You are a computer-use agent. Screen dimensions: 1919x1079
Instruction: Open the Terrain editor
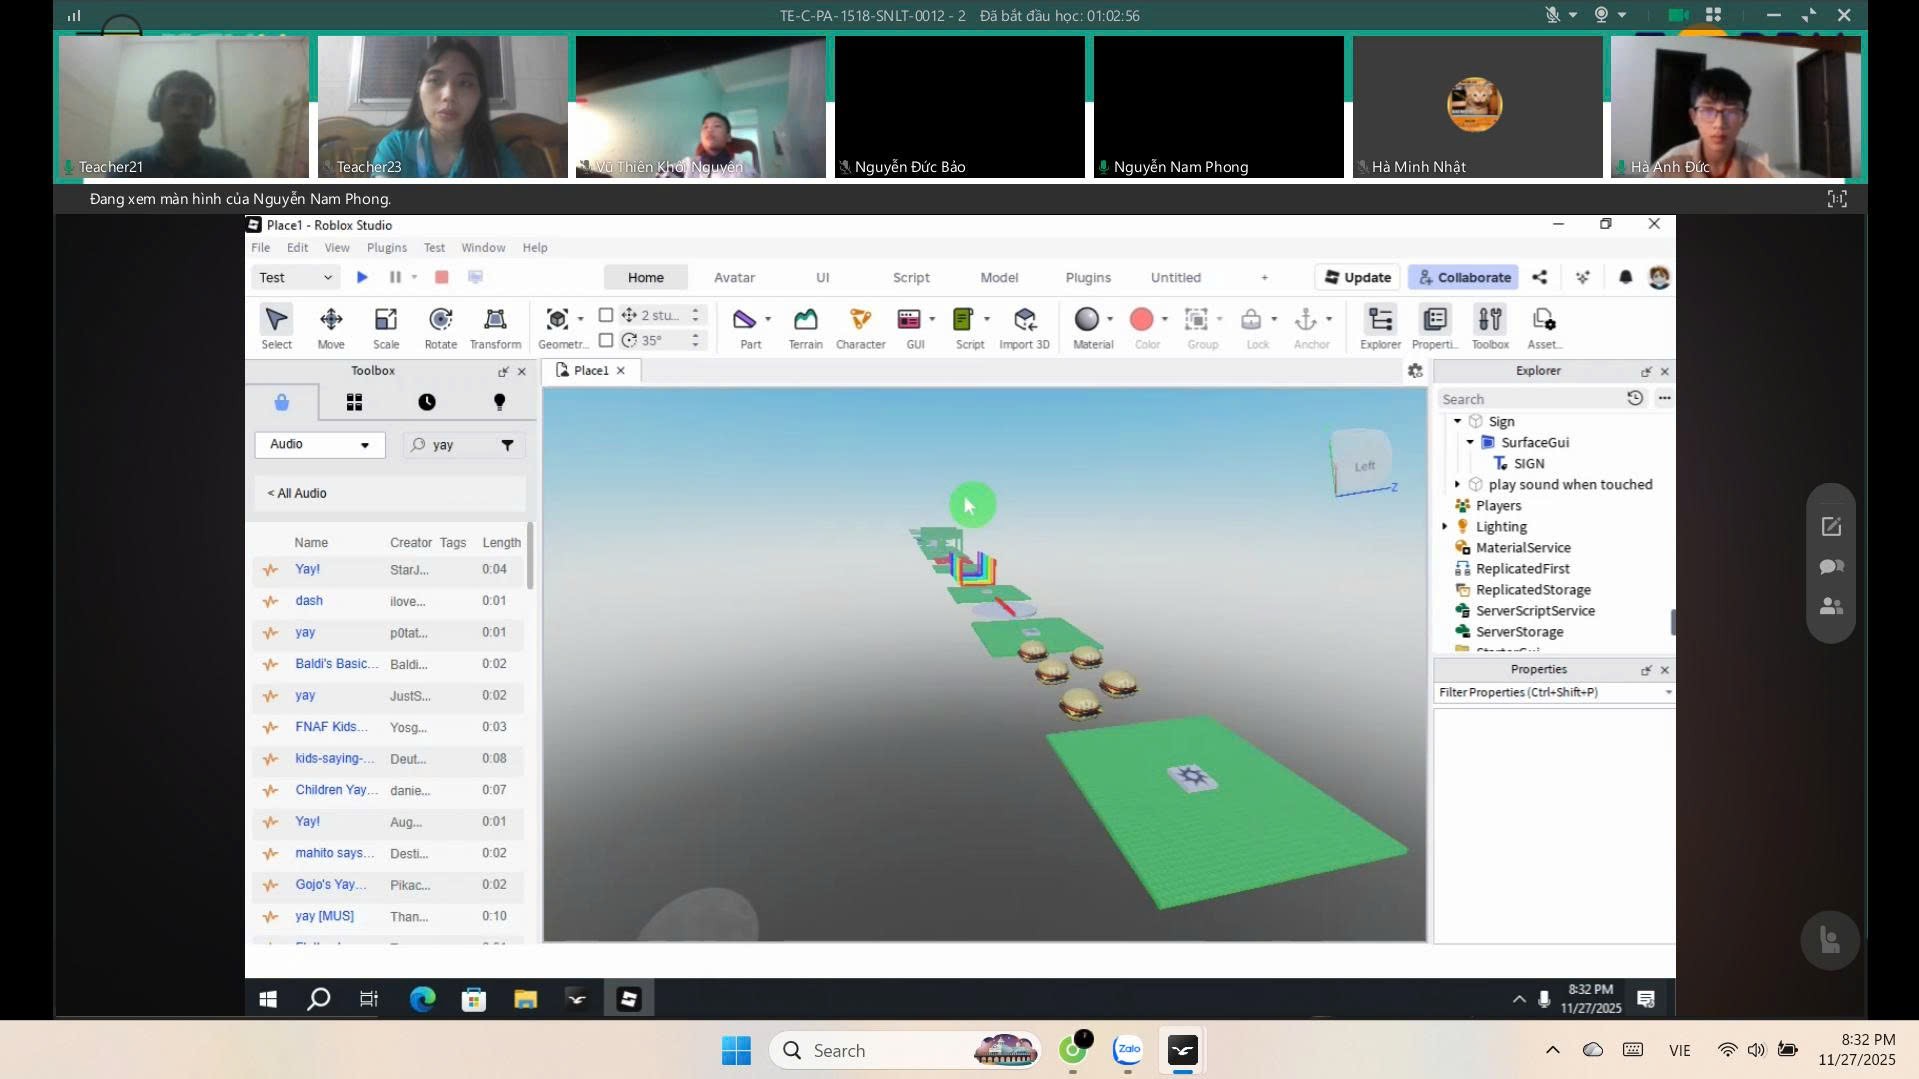click(x=805, y=327)
